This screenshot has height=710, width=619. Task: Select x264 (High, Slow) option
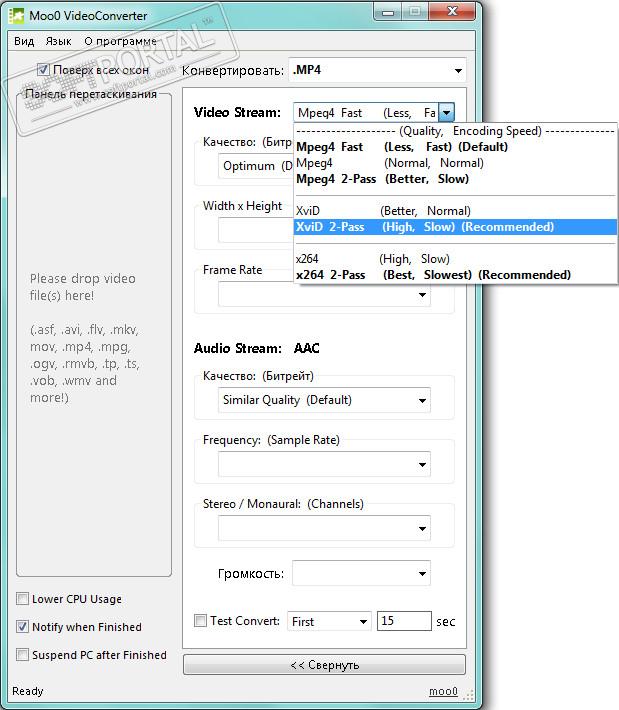(x=456, y=259)
